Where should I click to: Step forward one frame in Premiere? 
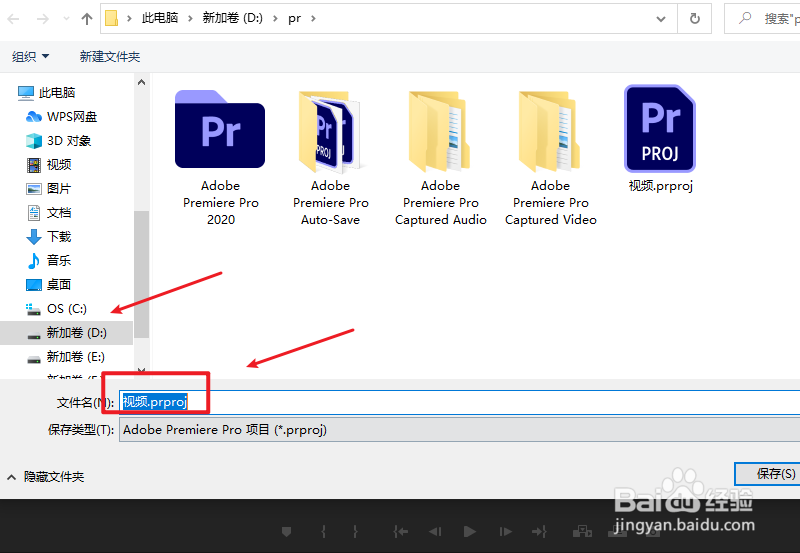(505, 532)
